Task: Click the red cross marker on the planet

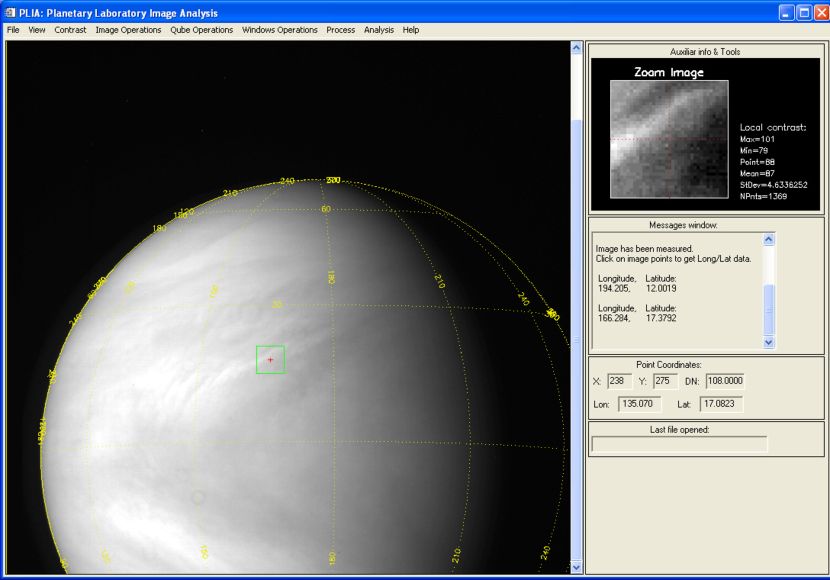Action: tap(270, 360)
